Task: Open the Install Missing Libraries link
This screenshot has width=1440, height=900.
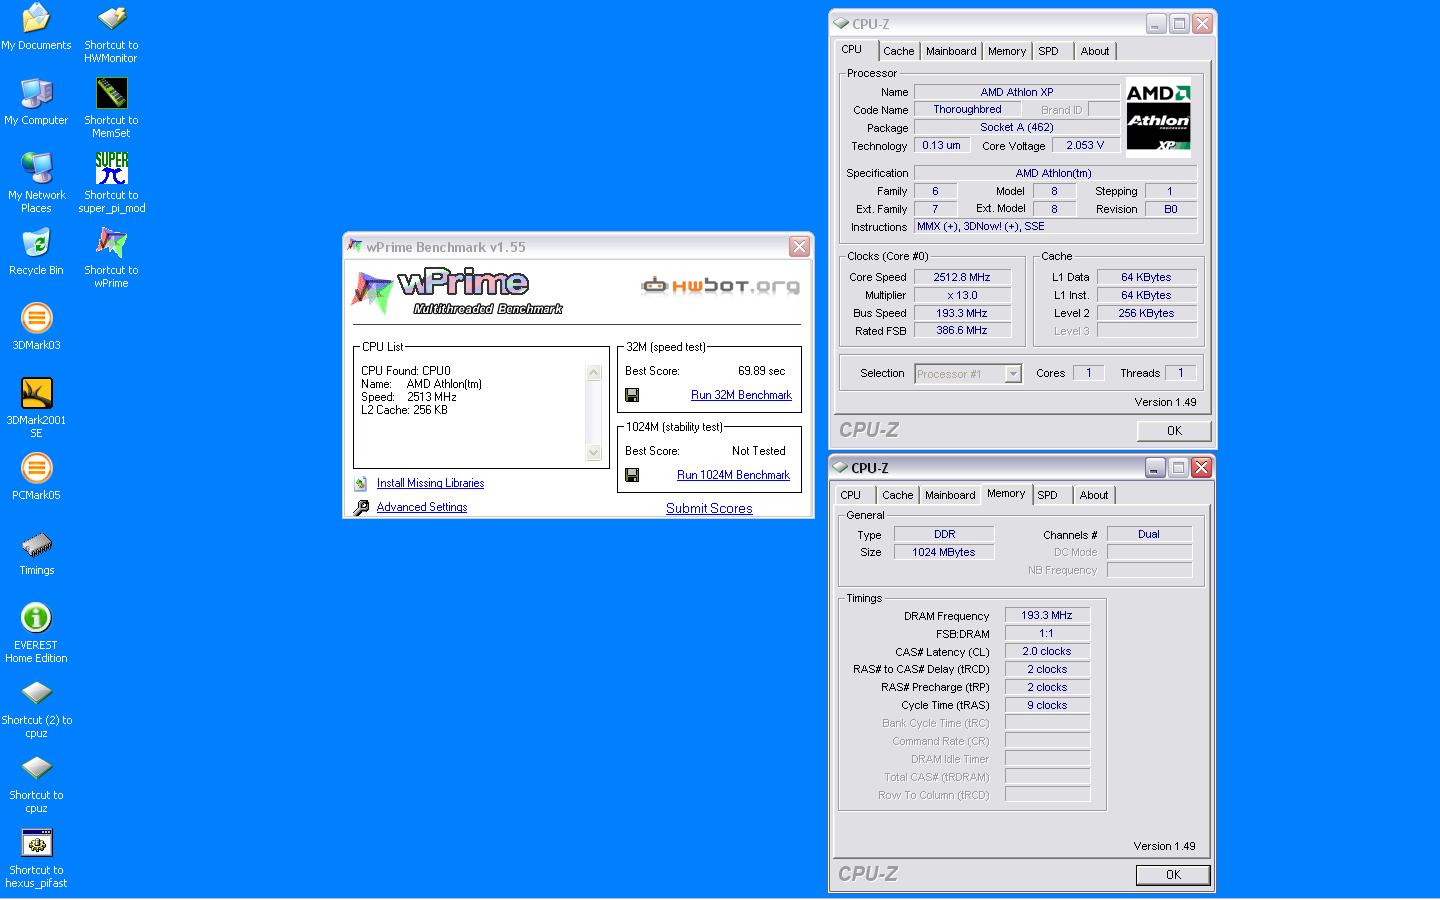Action: pos(430,483)
